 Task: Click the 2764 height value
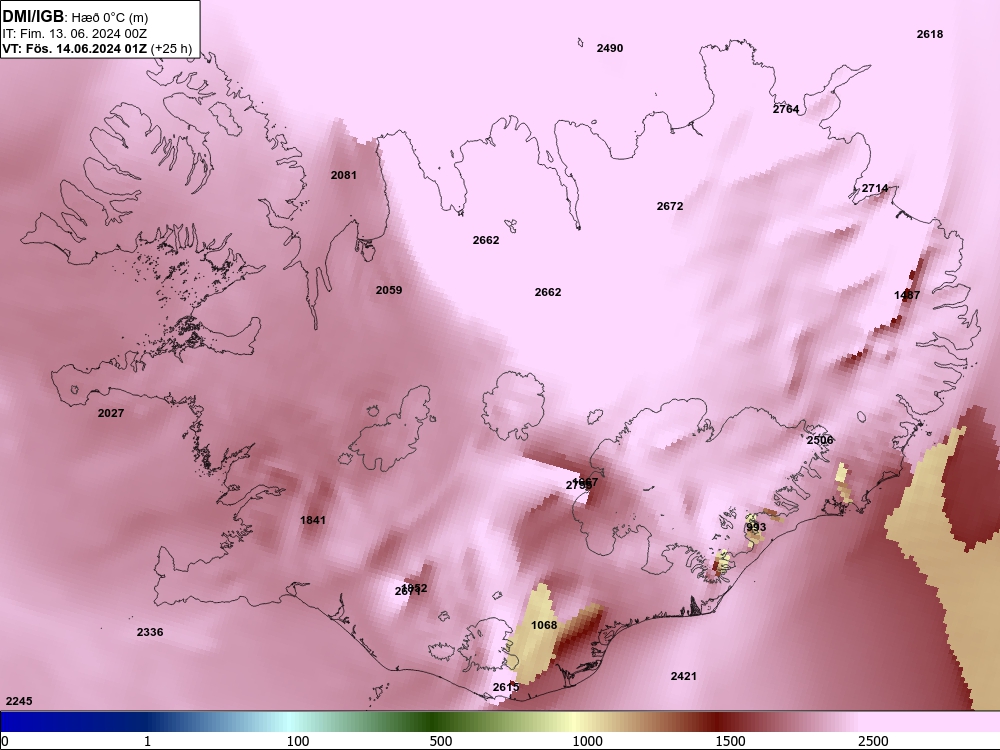pos(786,109)
